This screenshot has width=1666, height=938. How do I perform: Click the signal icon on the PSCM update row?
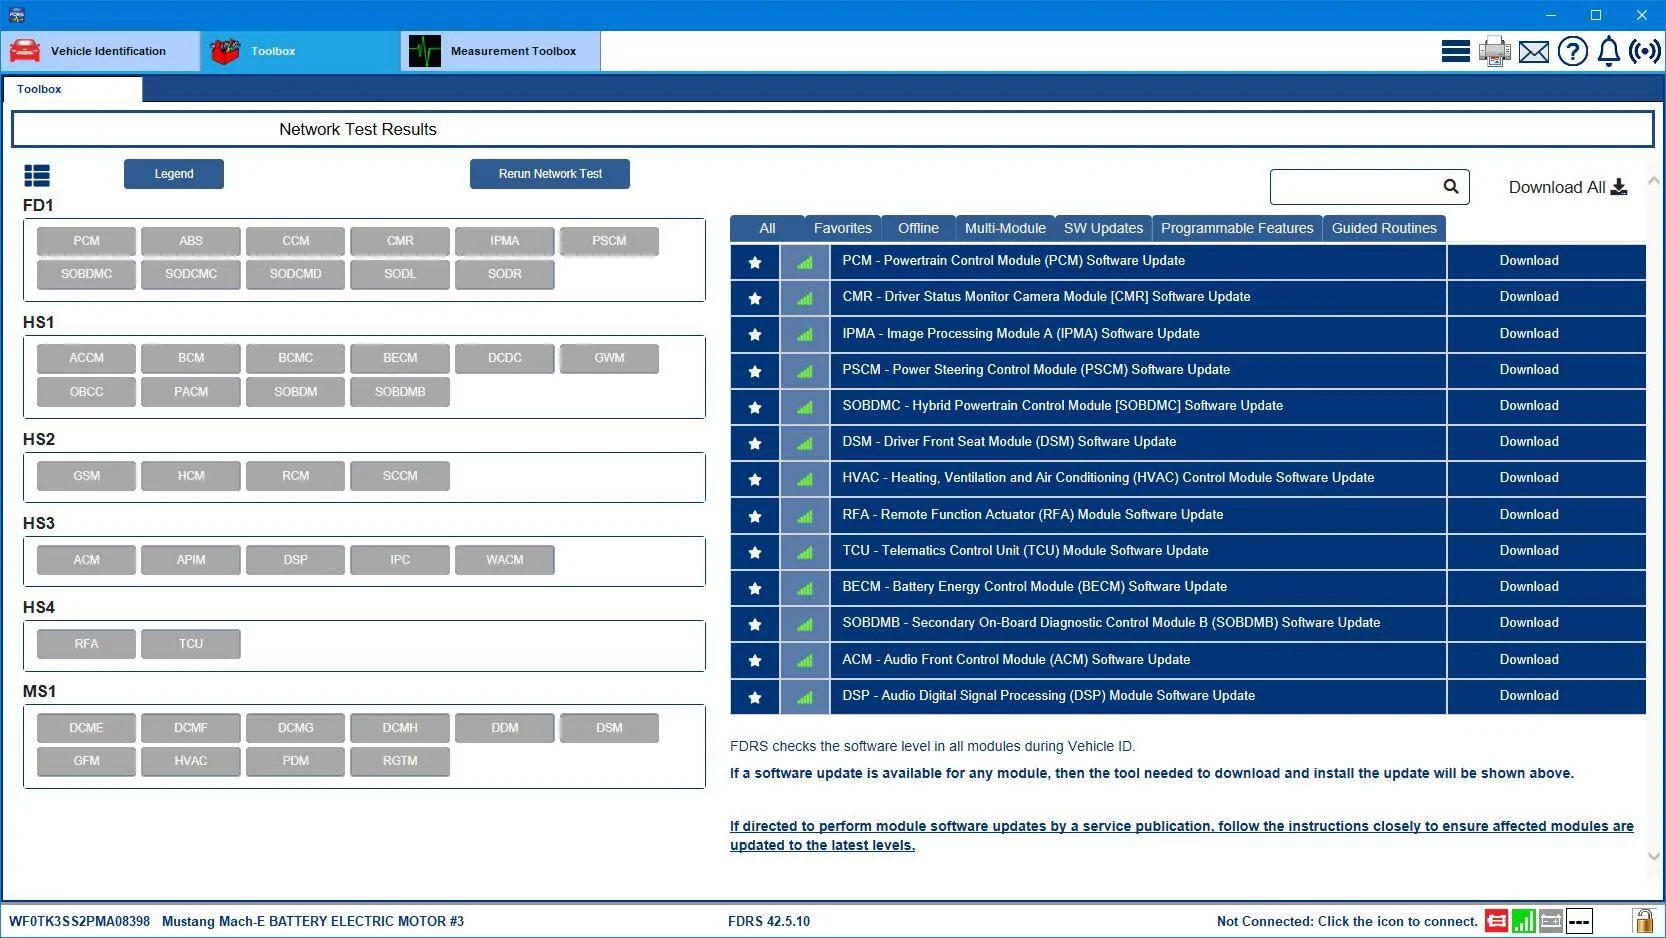click(805, 371)
